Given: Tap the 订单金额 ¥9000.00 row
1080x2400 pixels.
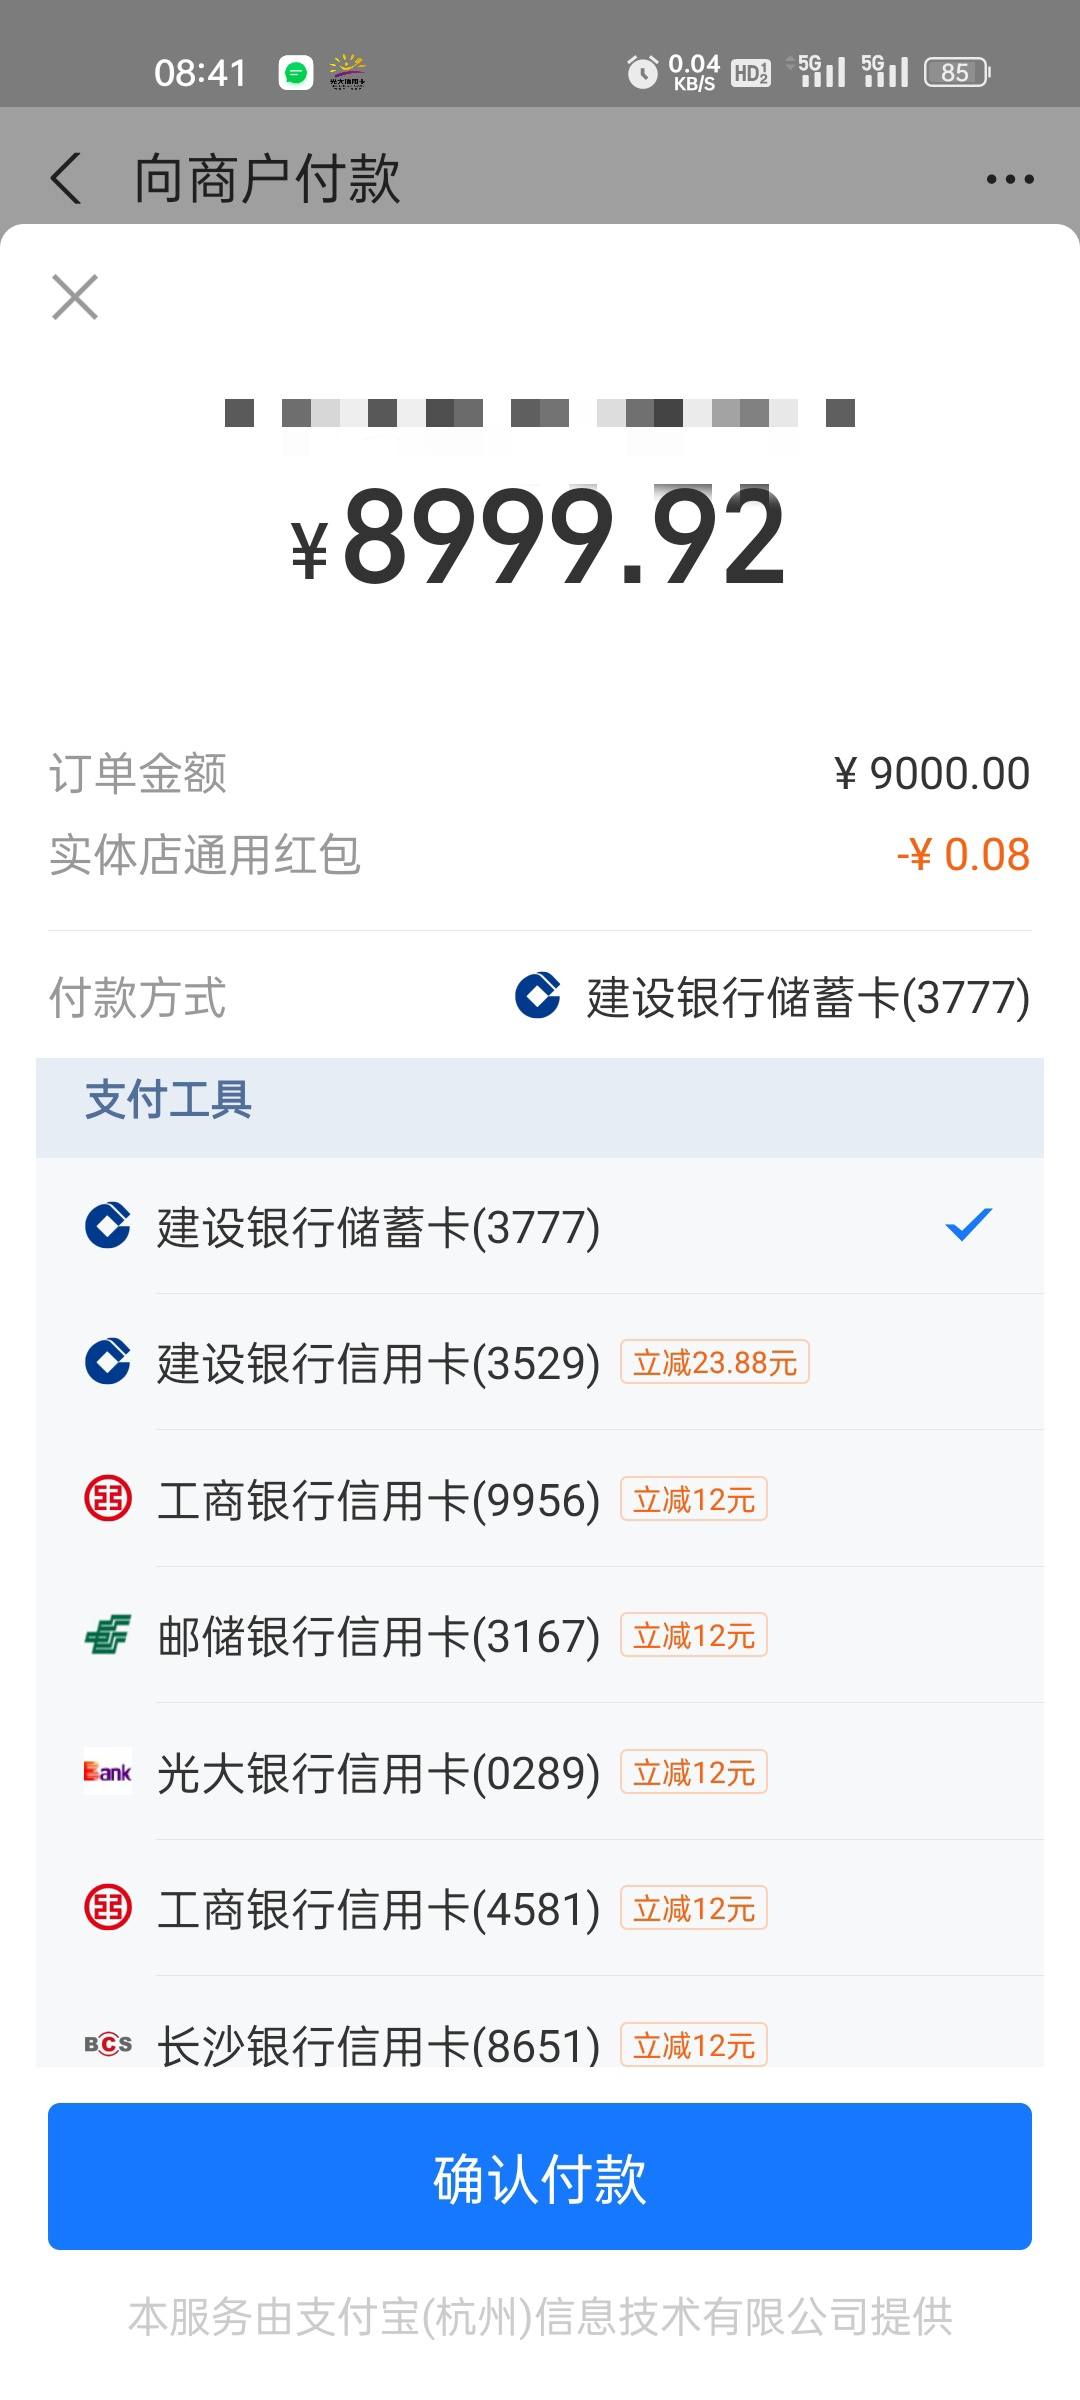Looking at the screenshot, I should 540,773.
